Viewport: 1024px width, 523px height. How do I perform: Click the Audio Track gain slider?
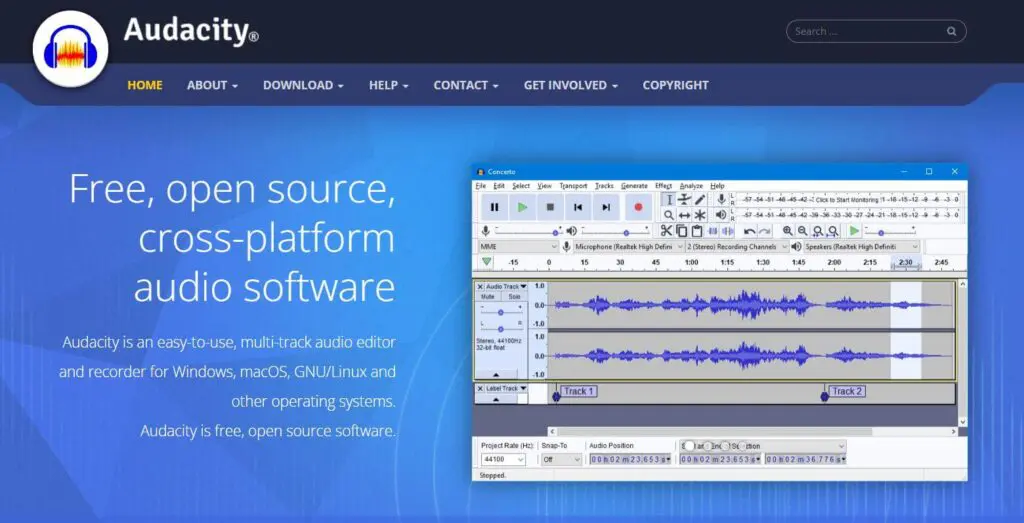tap(501, 312)
